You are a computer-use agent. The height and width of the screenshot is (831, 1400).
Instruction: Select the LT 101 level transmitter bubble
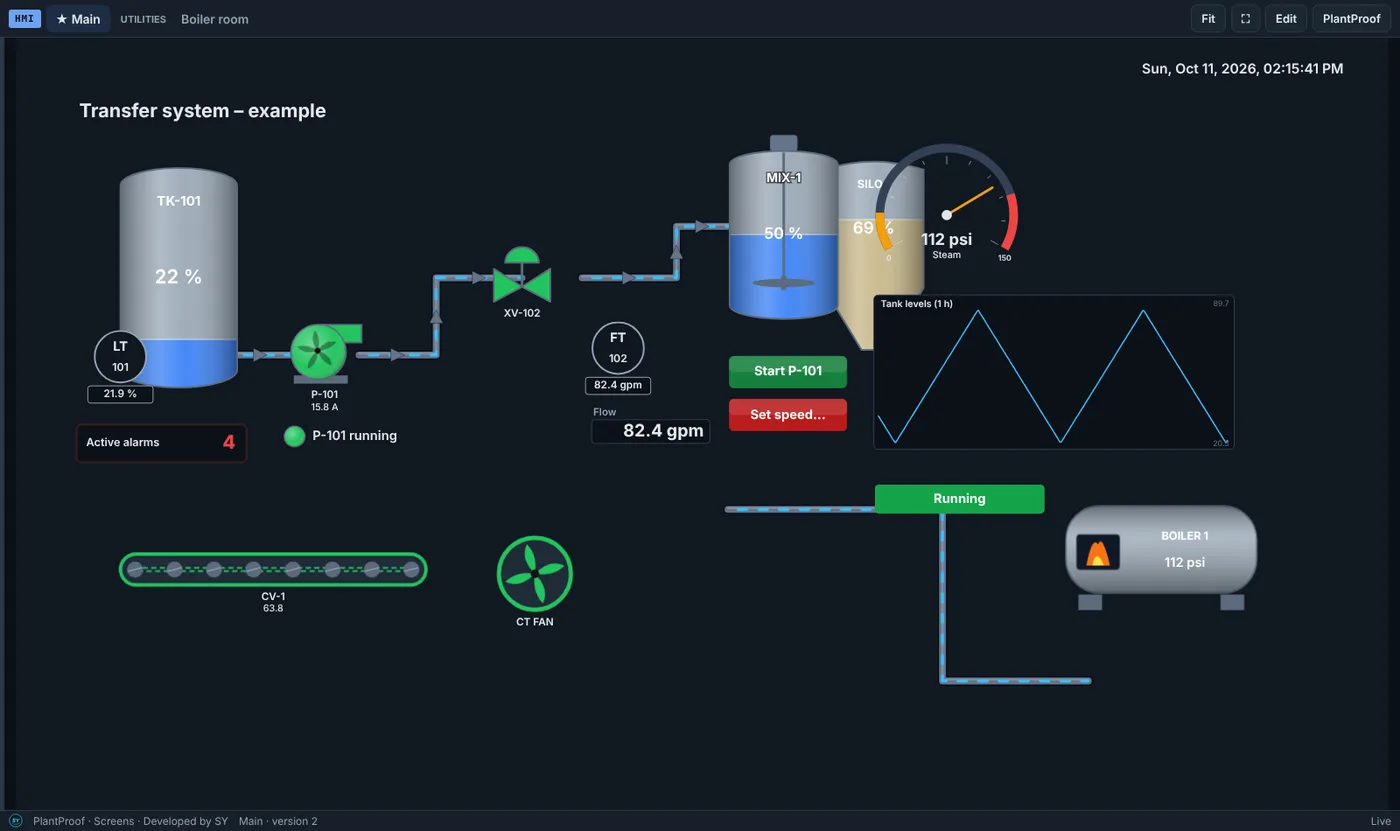(120, 356)
